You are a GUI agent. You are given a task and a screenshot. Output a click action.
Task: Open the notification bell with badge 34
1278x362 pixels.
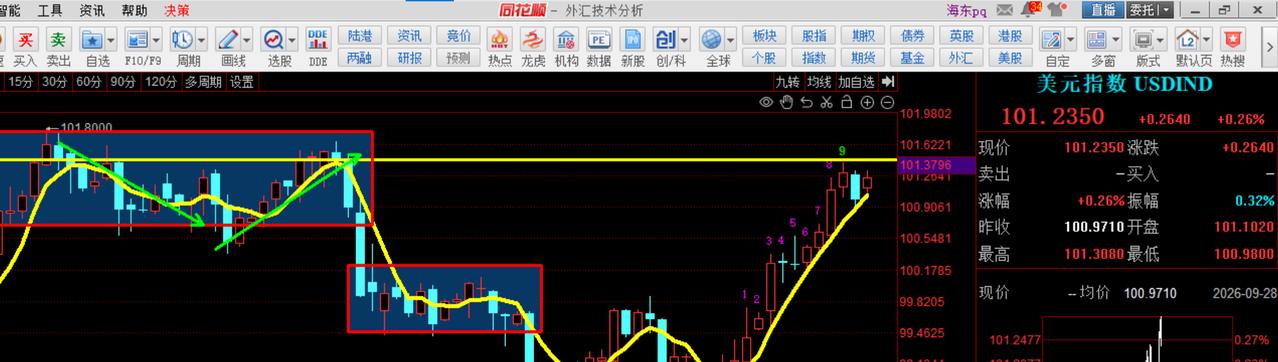(1030, 10)
